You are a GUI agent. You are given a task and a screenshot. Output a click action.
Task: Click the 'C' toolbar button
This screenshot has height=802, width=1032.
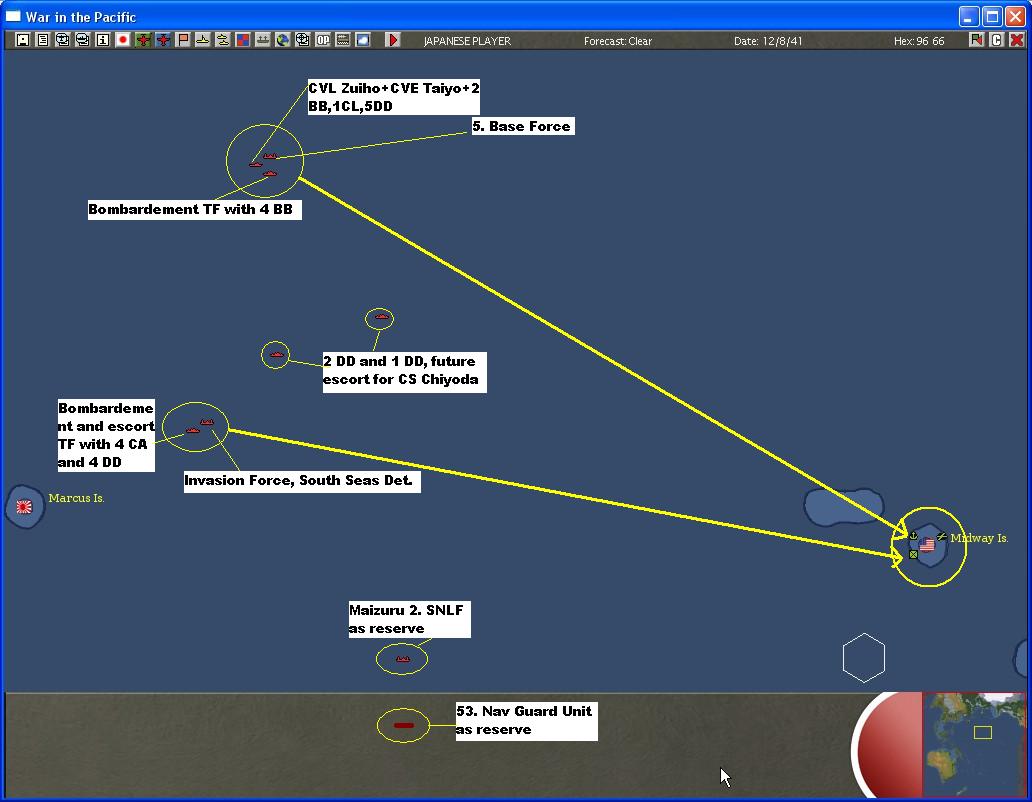click(x=996, y=40)
